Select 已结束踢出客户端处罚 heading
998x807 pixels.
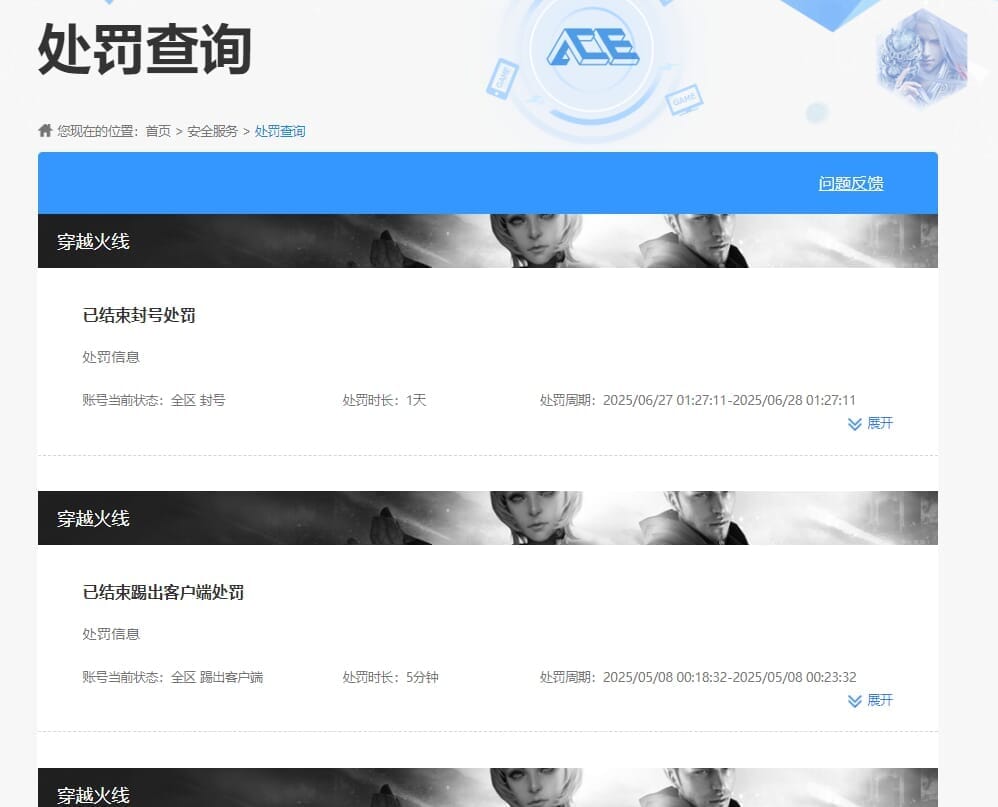pyautogui.click(x=163, y=592)
